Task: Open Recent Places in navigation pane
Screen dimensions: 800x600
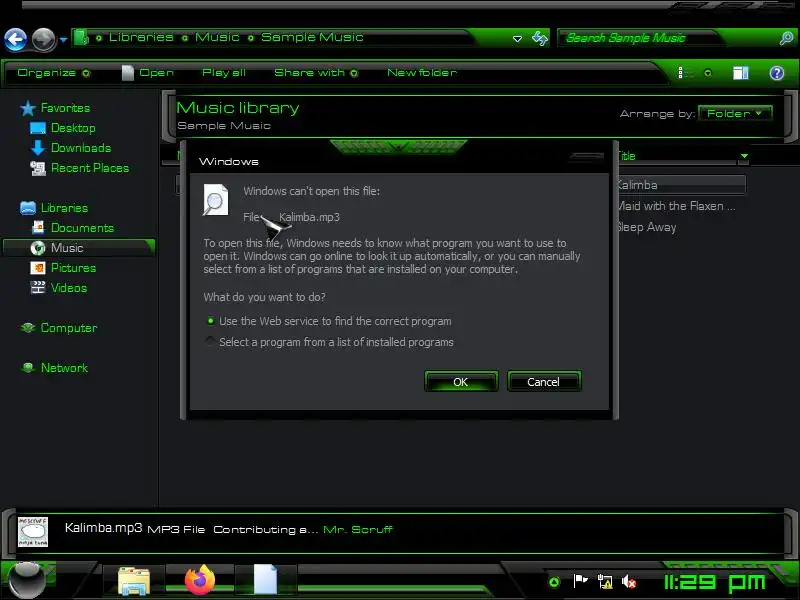Action: (90, 168)
